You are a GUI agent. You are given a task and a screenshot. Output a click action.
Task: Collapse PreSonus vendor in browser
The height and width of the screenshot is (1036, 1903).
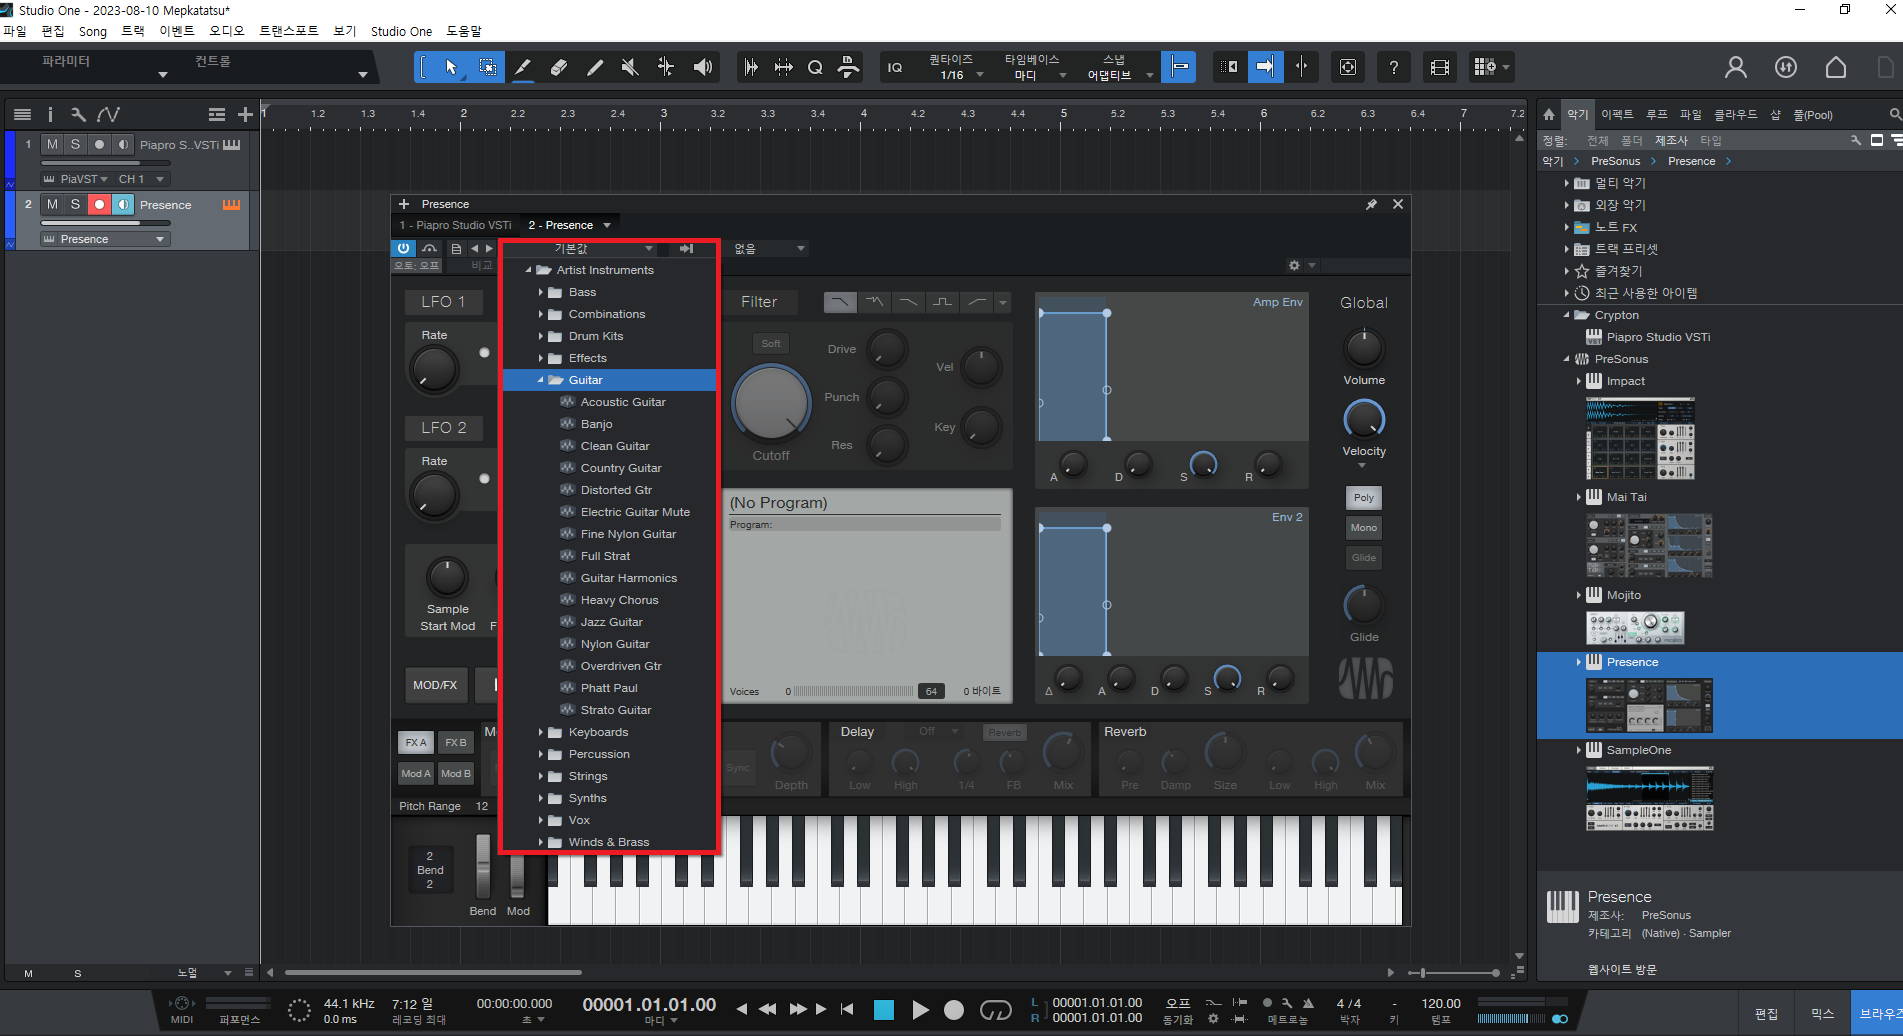pos(1567,359)
